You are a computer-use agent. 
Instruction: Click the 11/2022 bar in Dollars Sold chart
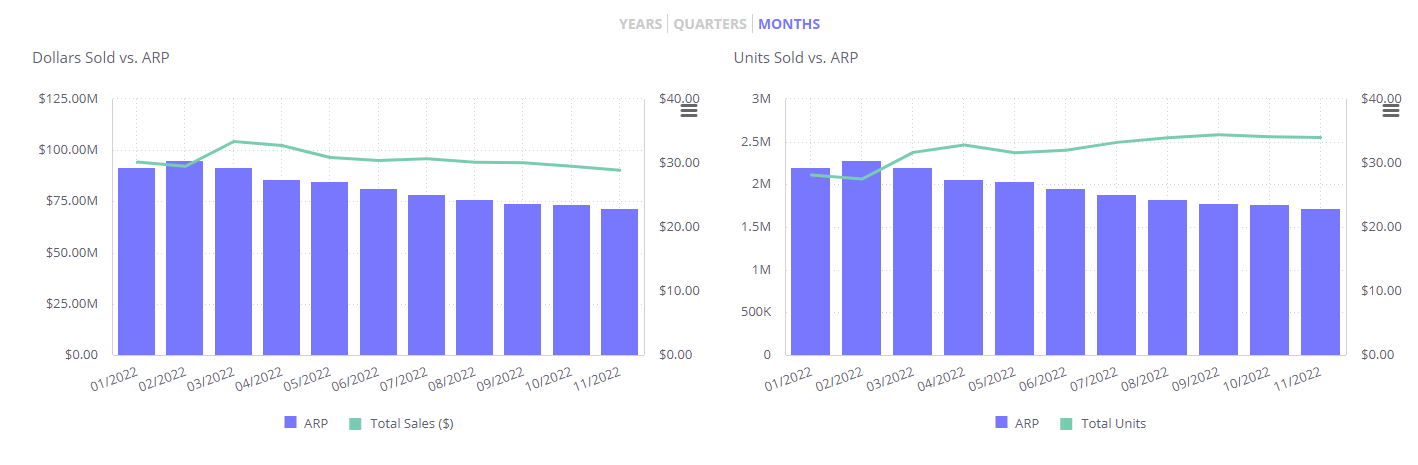619,285
